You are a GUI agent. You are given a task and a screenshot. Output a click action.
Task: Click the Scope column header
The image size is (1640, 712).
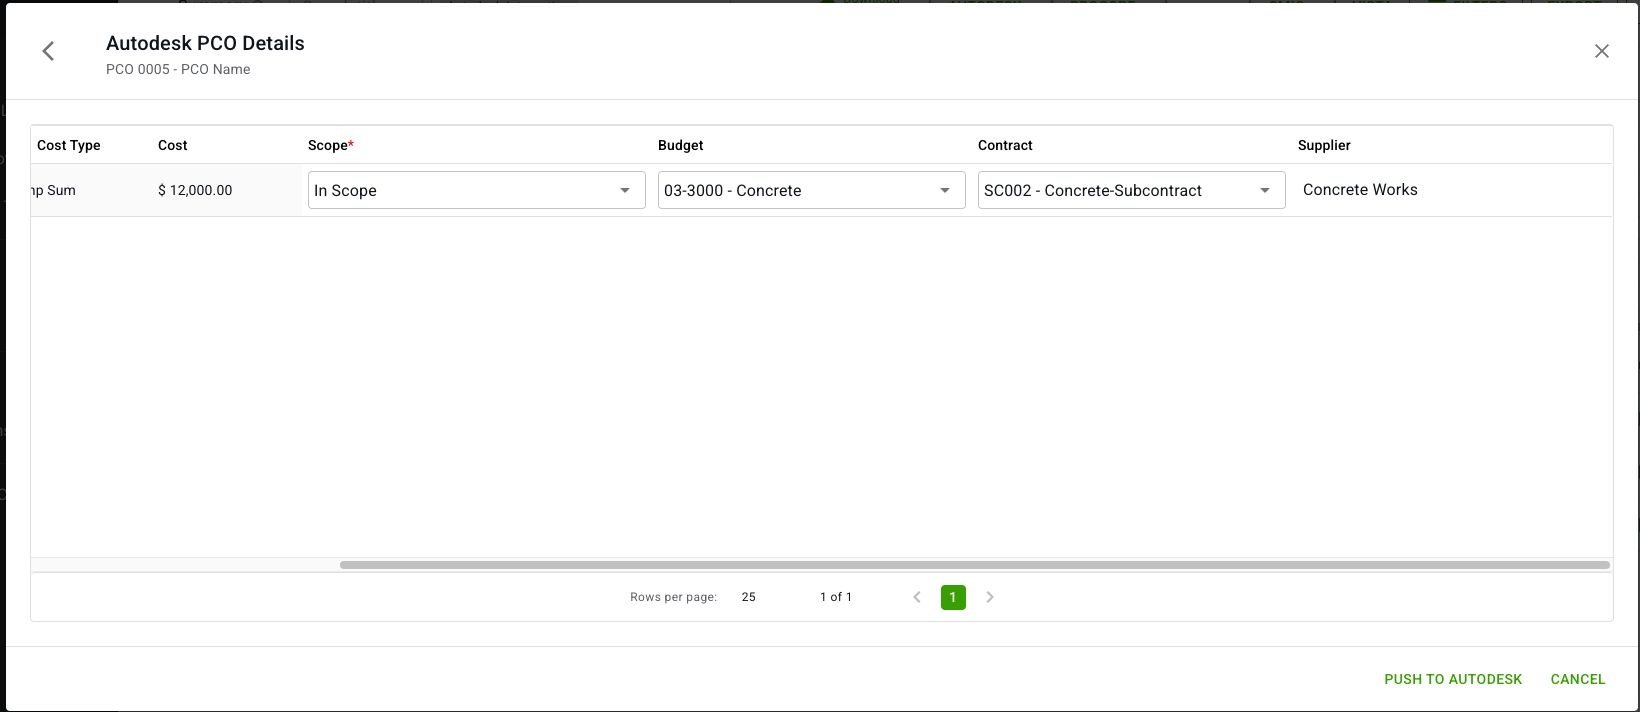click(x=331, y=145)
